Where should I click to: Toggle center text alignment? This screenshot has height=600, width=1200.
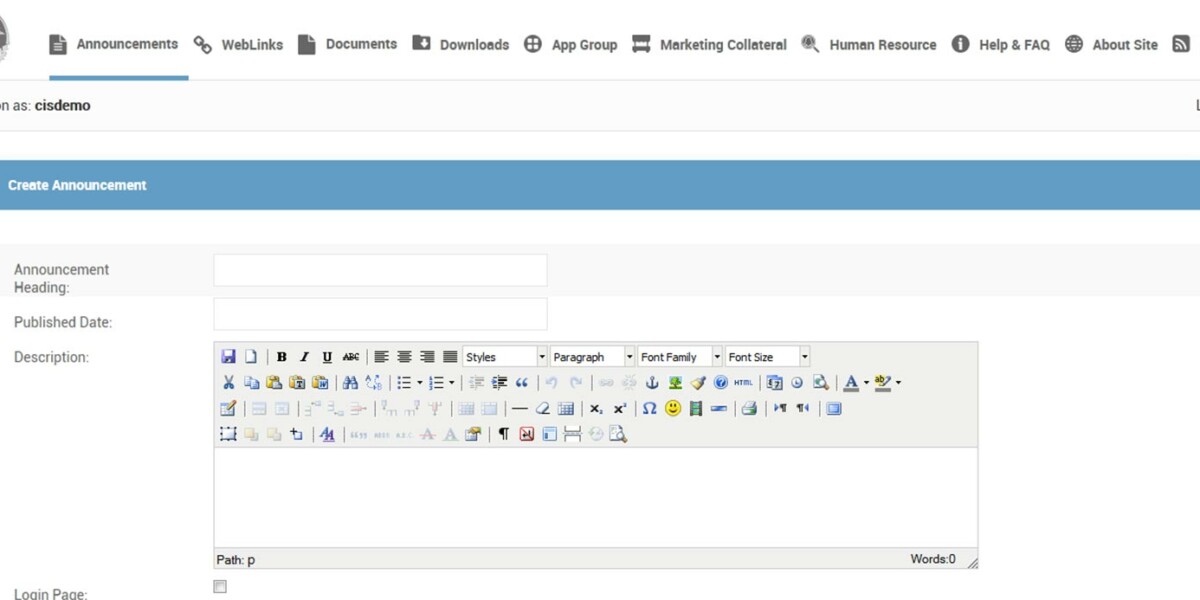click(x=404, y=356)
